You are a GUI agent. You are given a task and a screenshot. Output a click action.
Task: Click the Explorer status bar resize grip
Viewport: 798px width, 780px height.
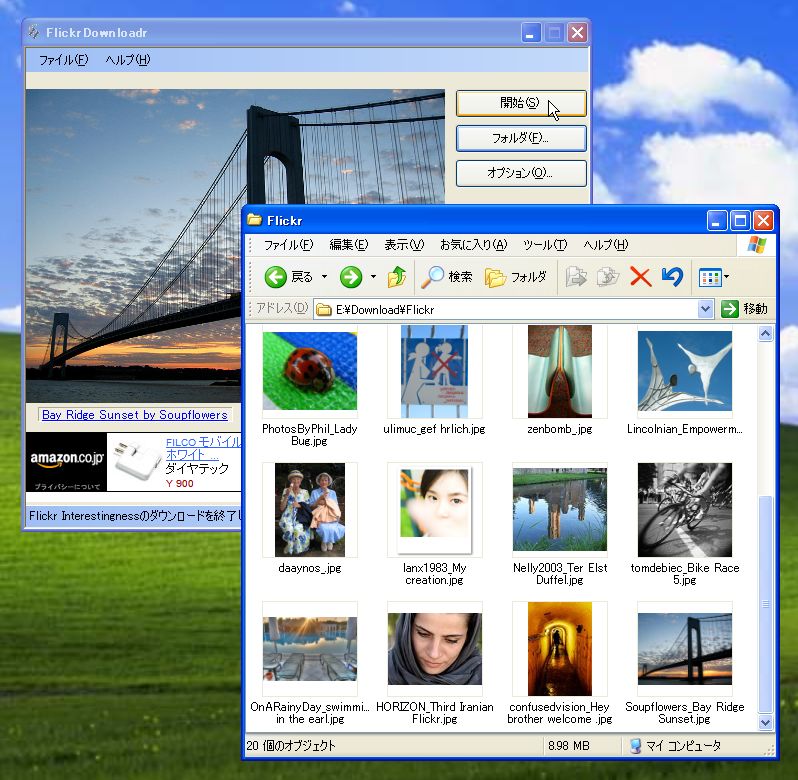(x=770, y=749)
